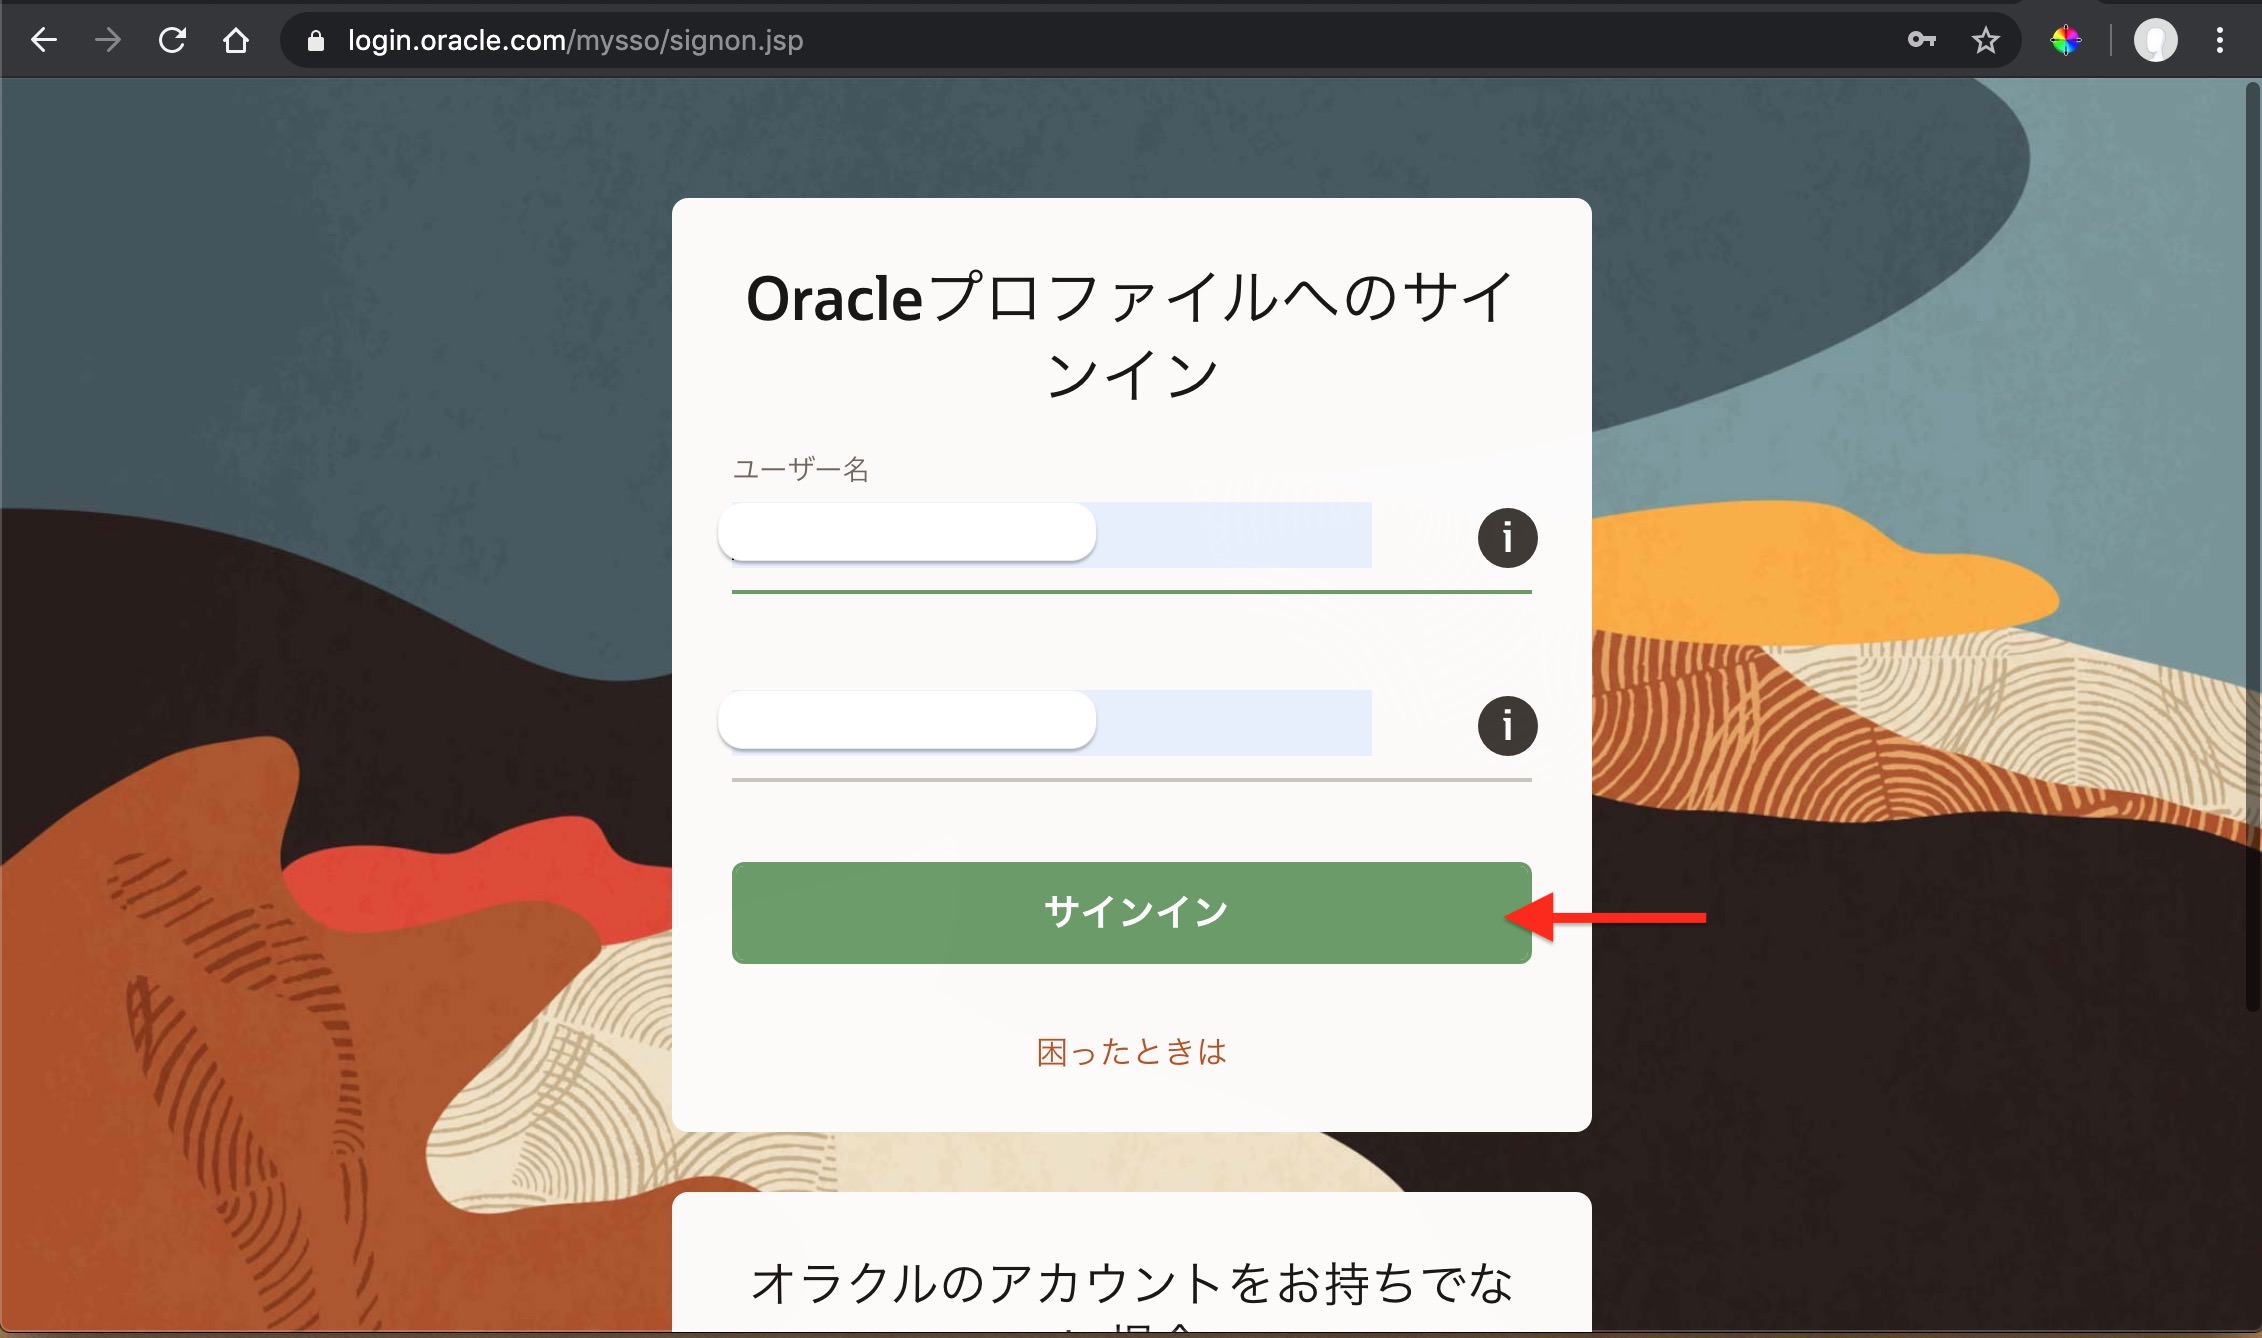
Task: Go back with the browser back arrow
Action: point(44,40)
